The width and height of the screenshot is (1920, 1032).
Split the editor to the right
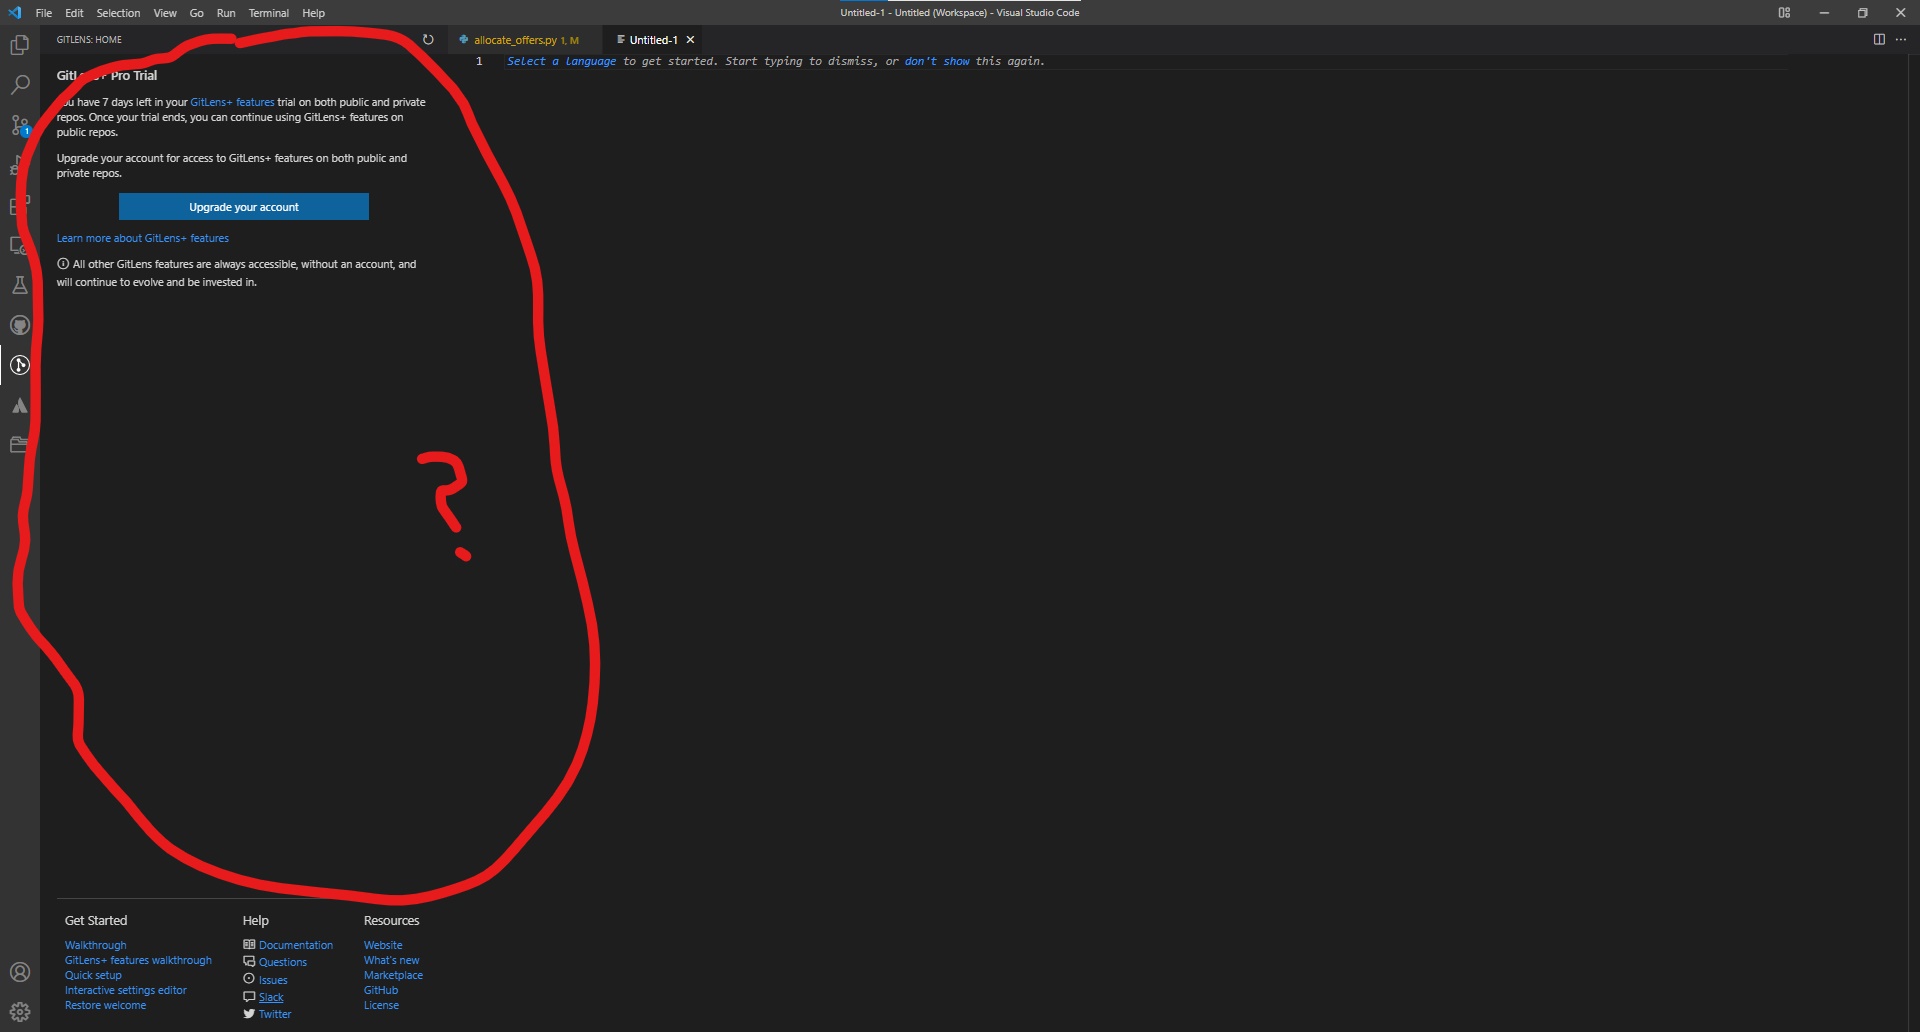pyautogui.click(x=1879, y=40)
